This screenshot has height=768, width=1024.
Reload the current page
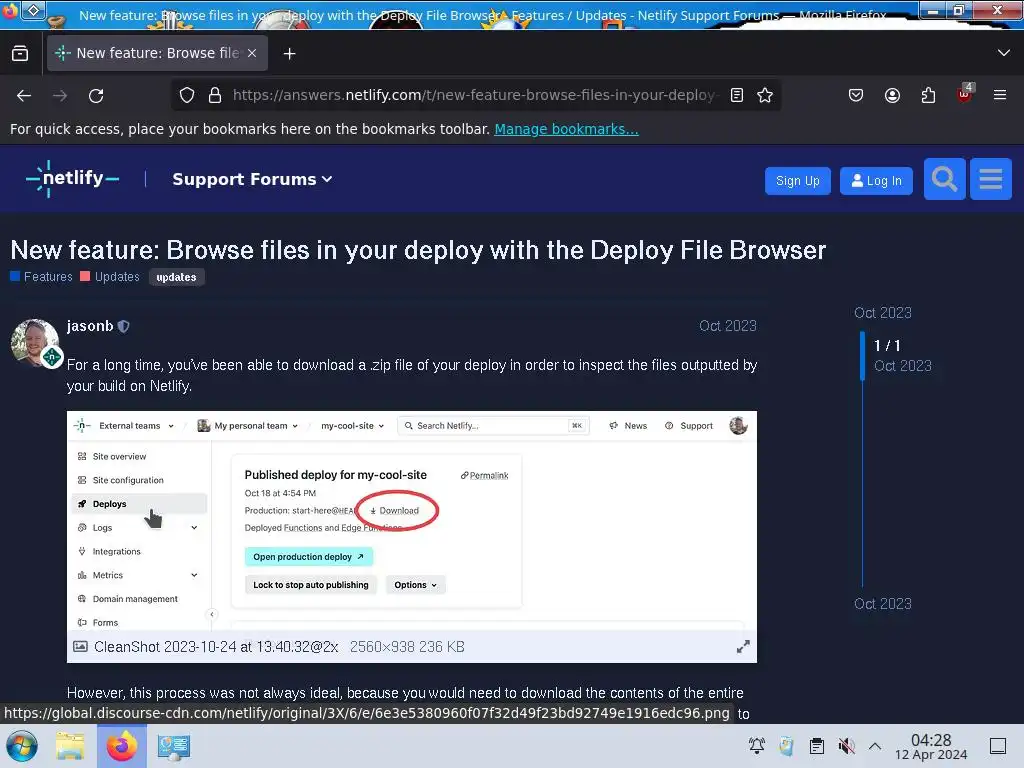96,96
